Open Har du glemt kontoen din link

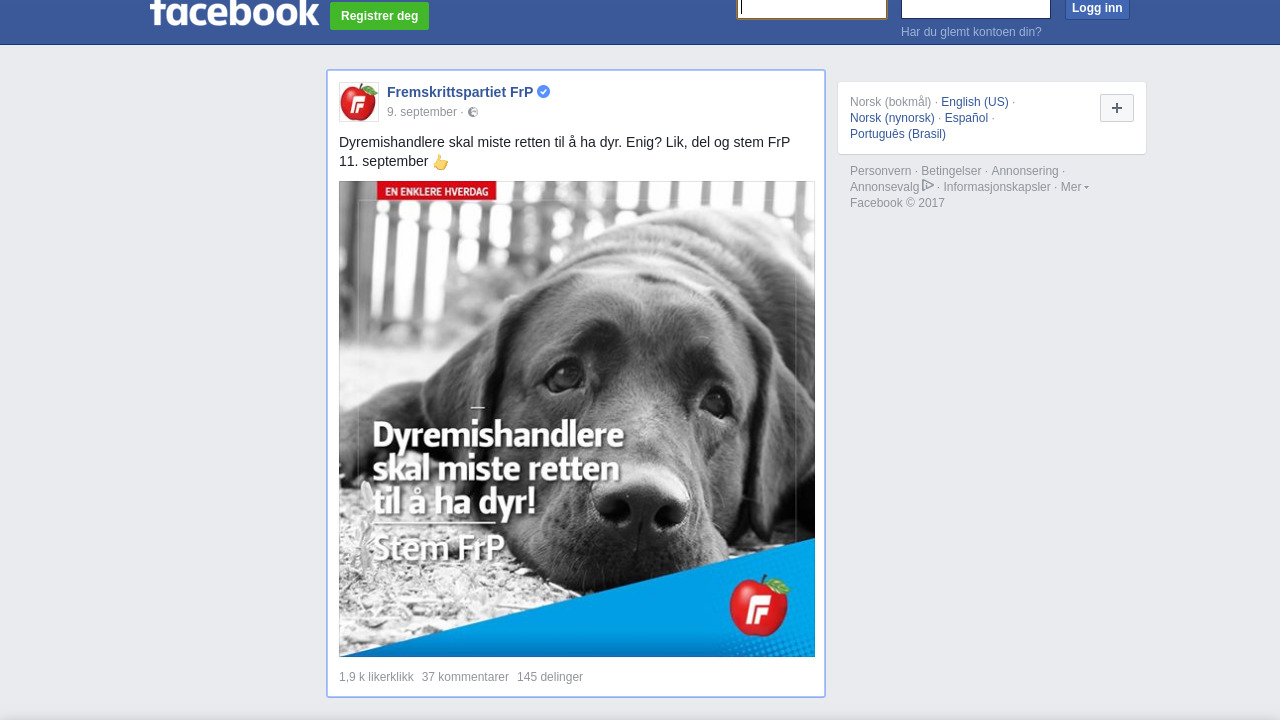pyautogui.click(x=971, y=32)
